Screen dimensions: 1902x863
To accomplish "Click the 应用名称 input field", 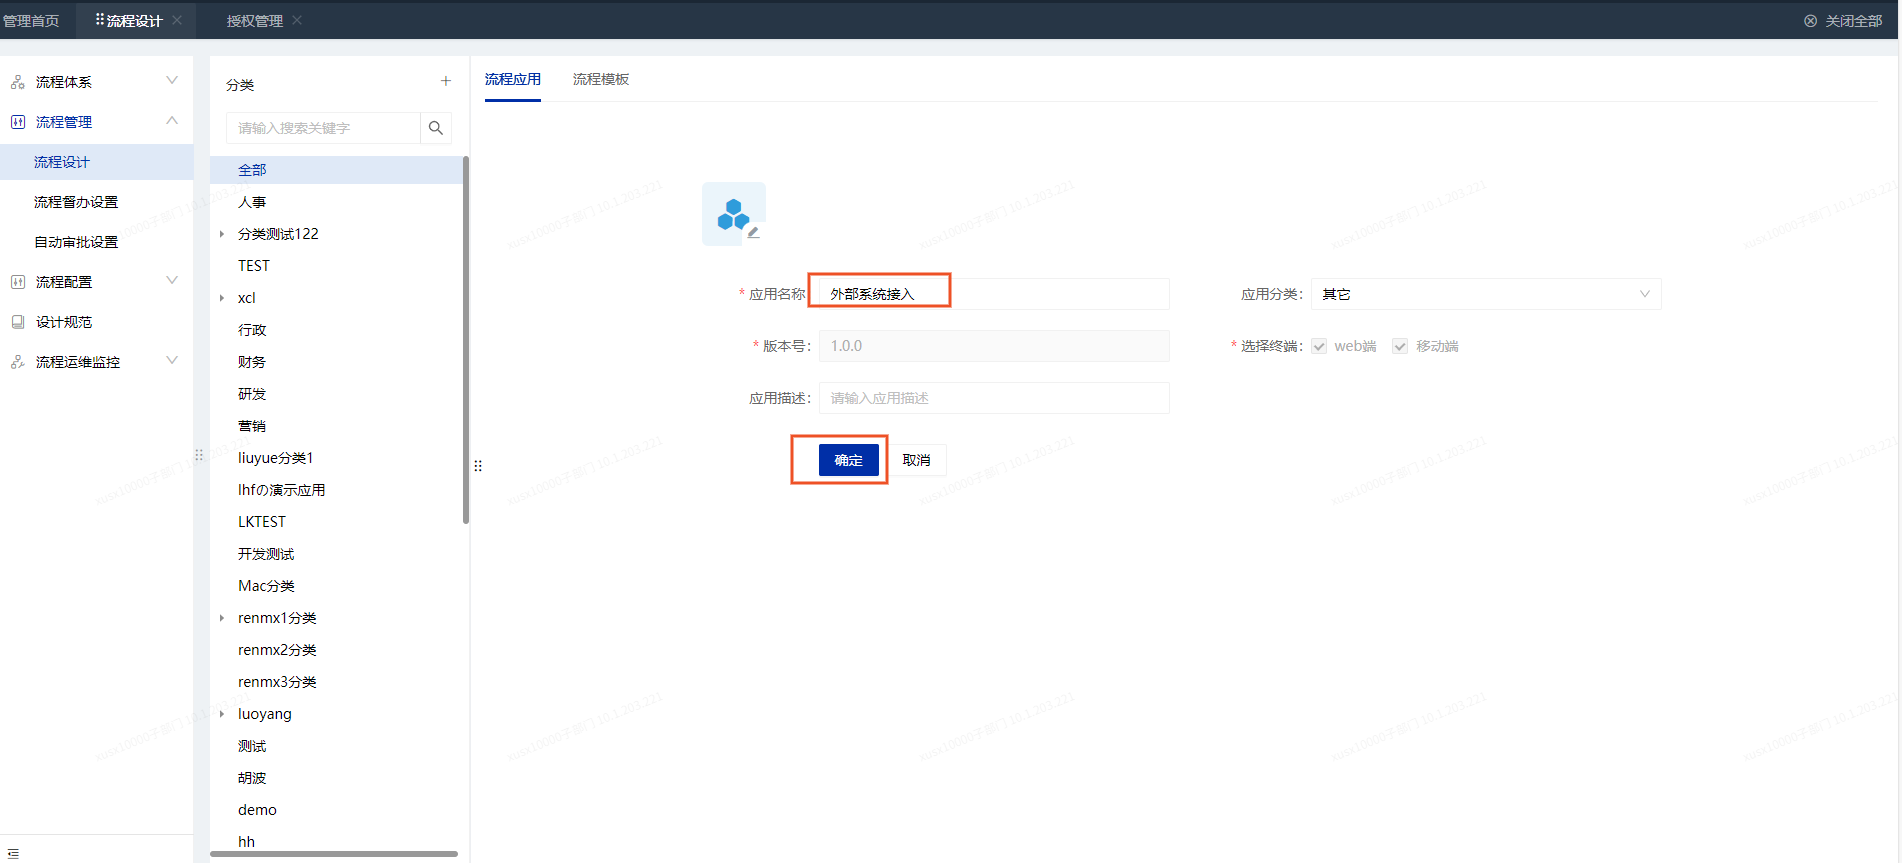I will 994,294.
